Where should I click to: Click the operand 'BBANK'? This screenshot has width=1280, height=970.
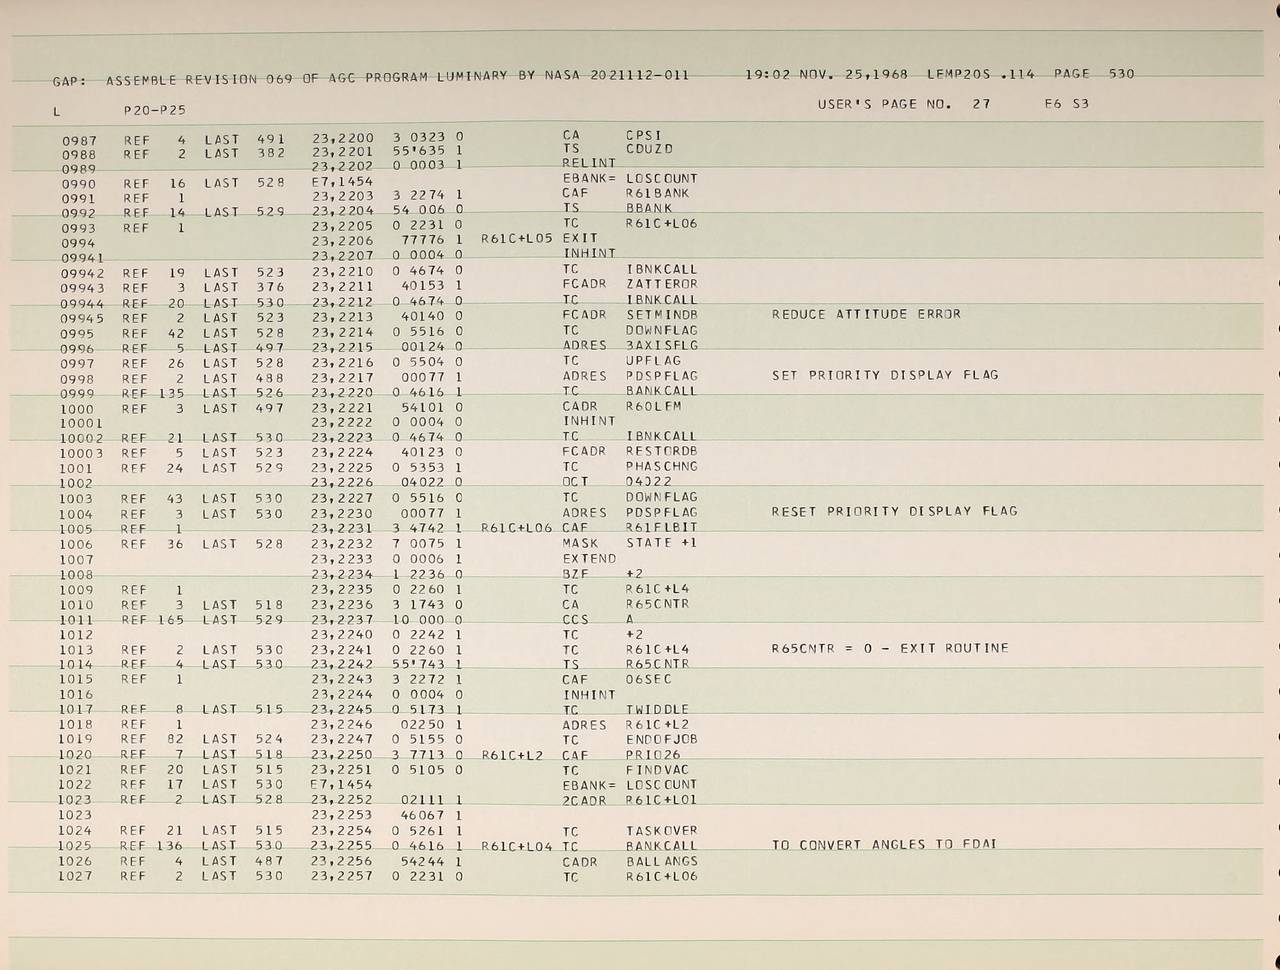[649, 208]
